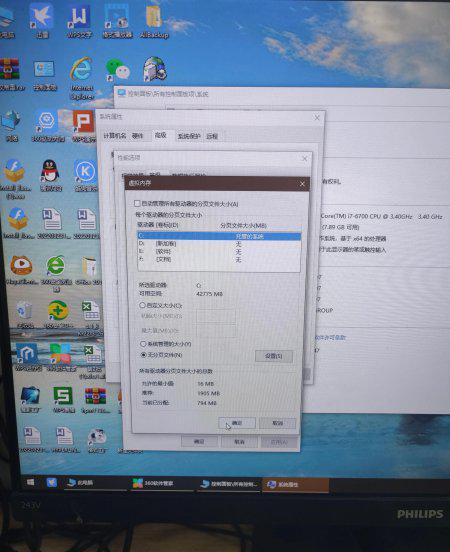Click the blue link in Control Panel System window

[x=330, y=338]
